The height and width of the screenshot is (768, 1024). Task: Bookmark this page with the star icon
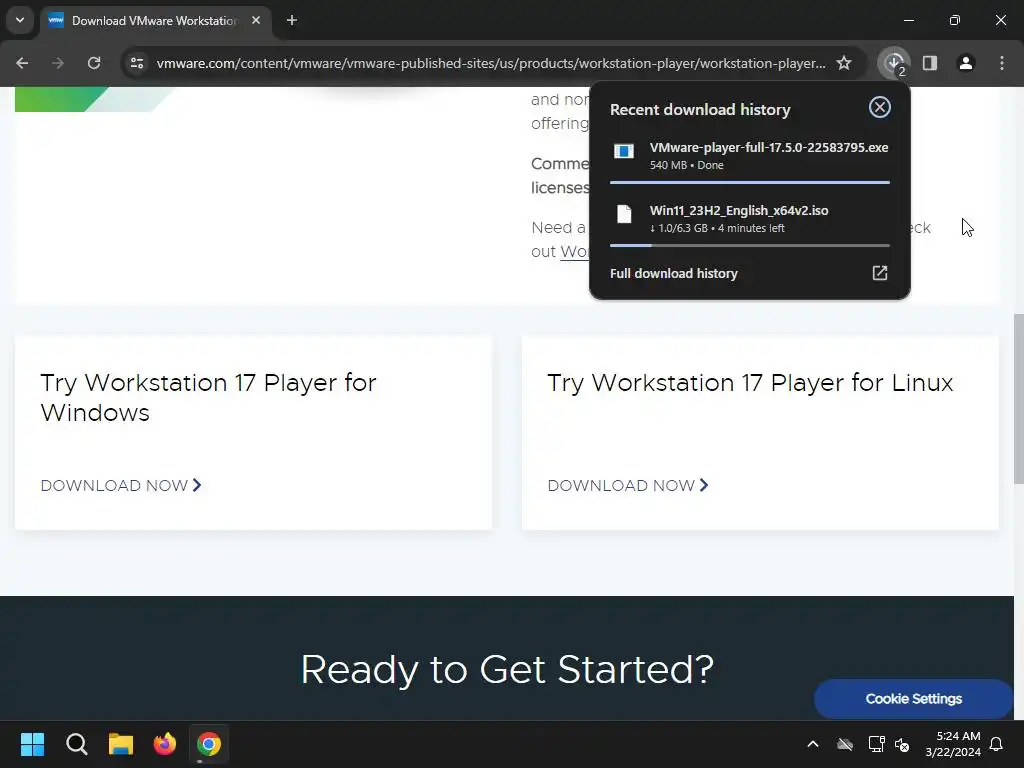(844, 63)
